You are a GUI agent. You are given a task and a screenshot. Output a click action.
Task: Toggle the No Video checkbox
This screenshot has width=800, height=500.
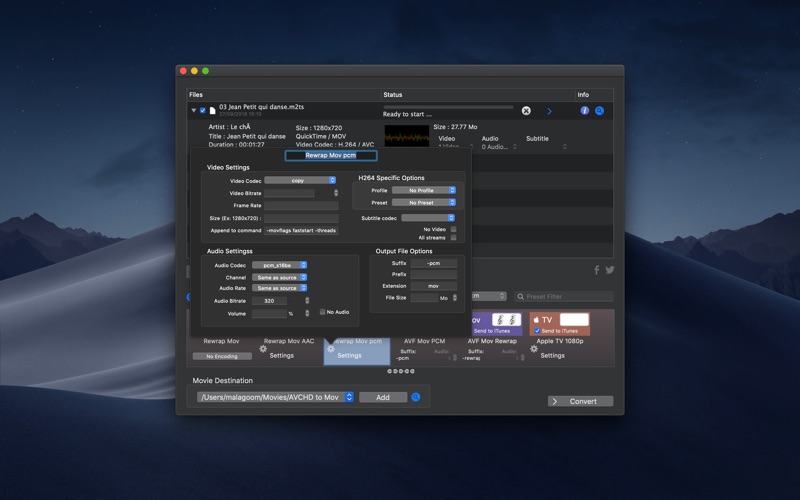coord(453,230)
